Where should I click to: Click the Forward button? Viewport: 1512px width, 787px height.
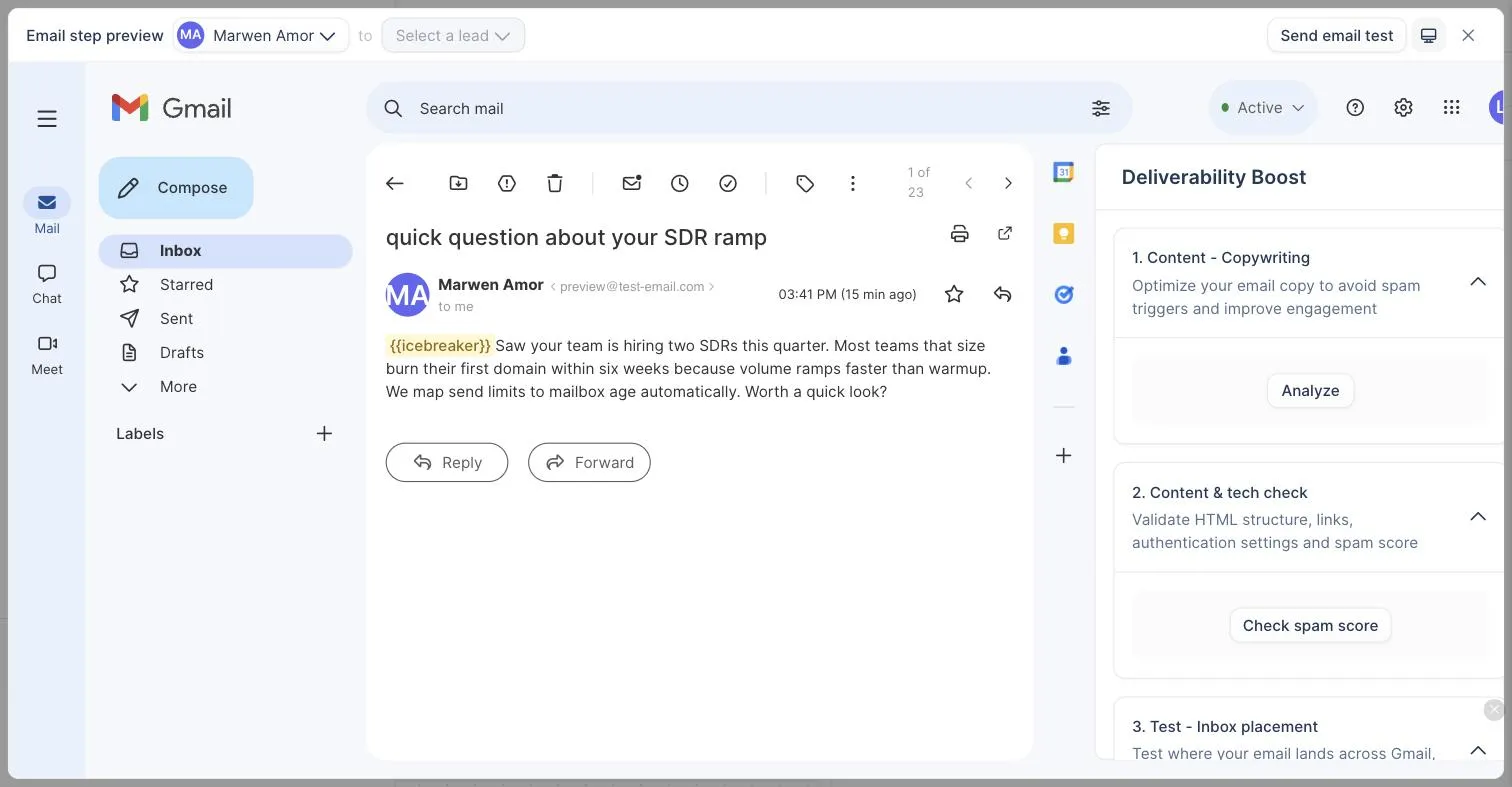[589, 462]
